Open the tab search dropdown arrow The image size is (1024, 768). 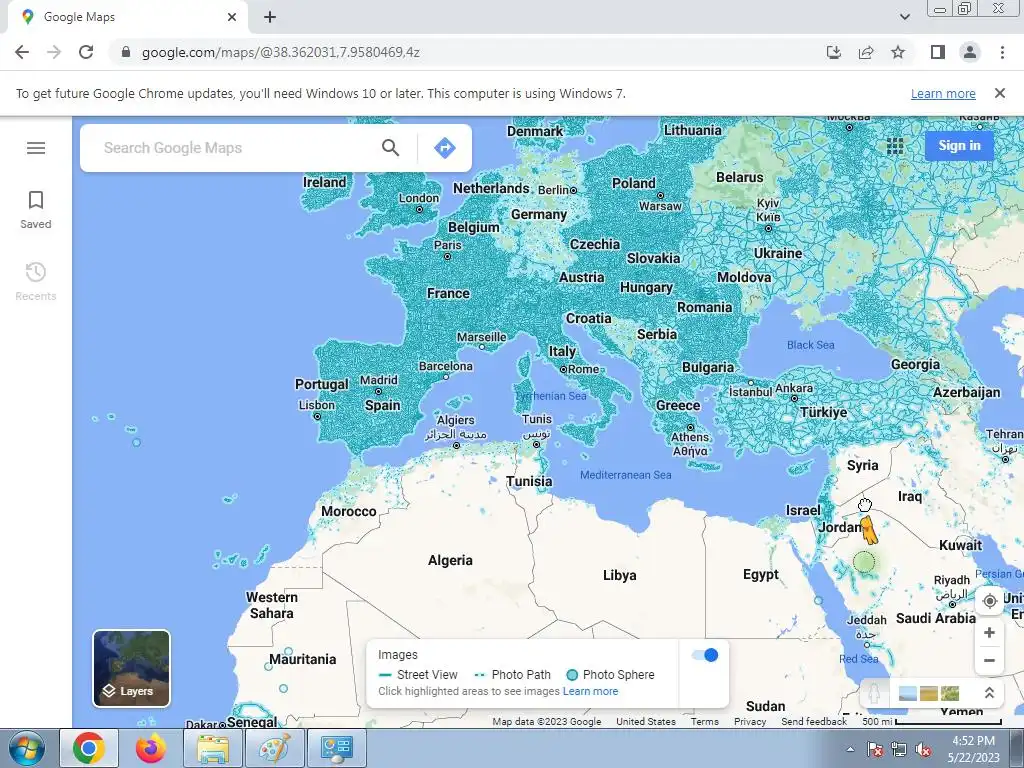click(904, 17)
